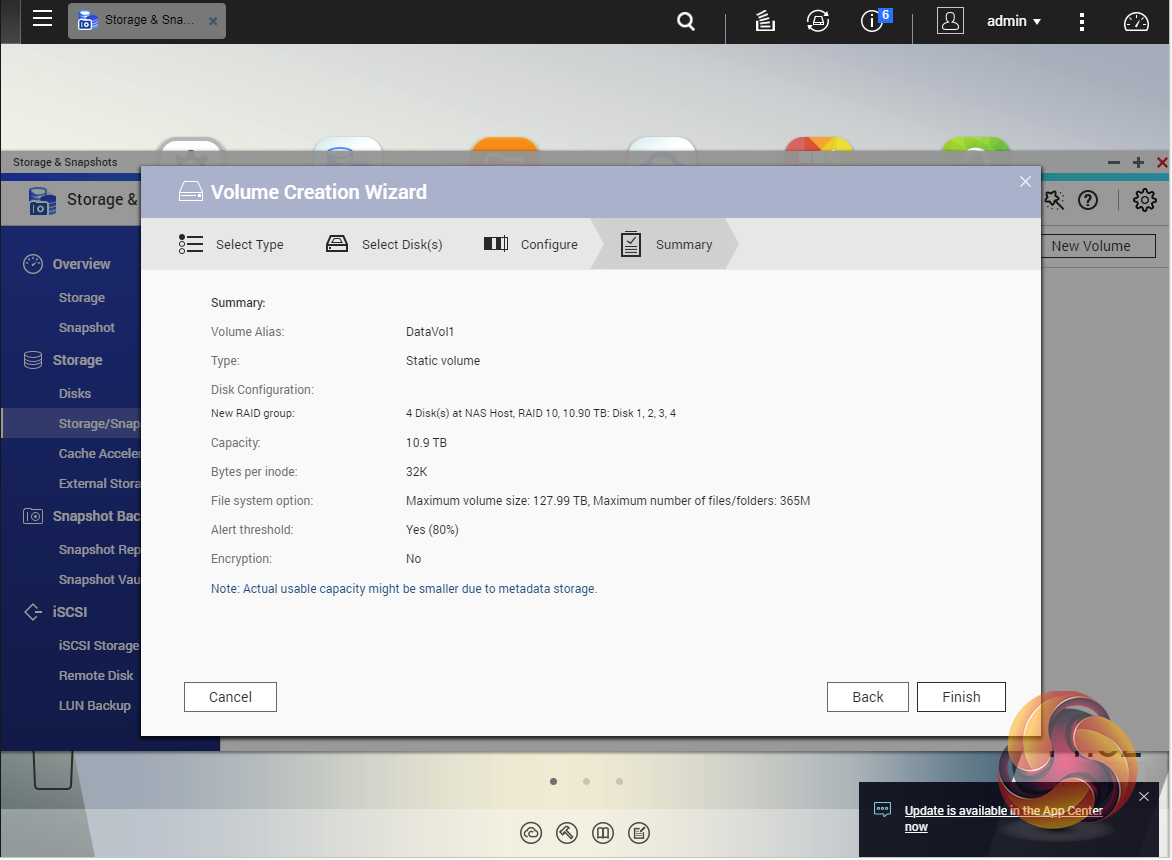Image resolution: width=1172 pixels, height=860 pixels.
Task: Click the App Center update link
Action: tap(1003, 811)
